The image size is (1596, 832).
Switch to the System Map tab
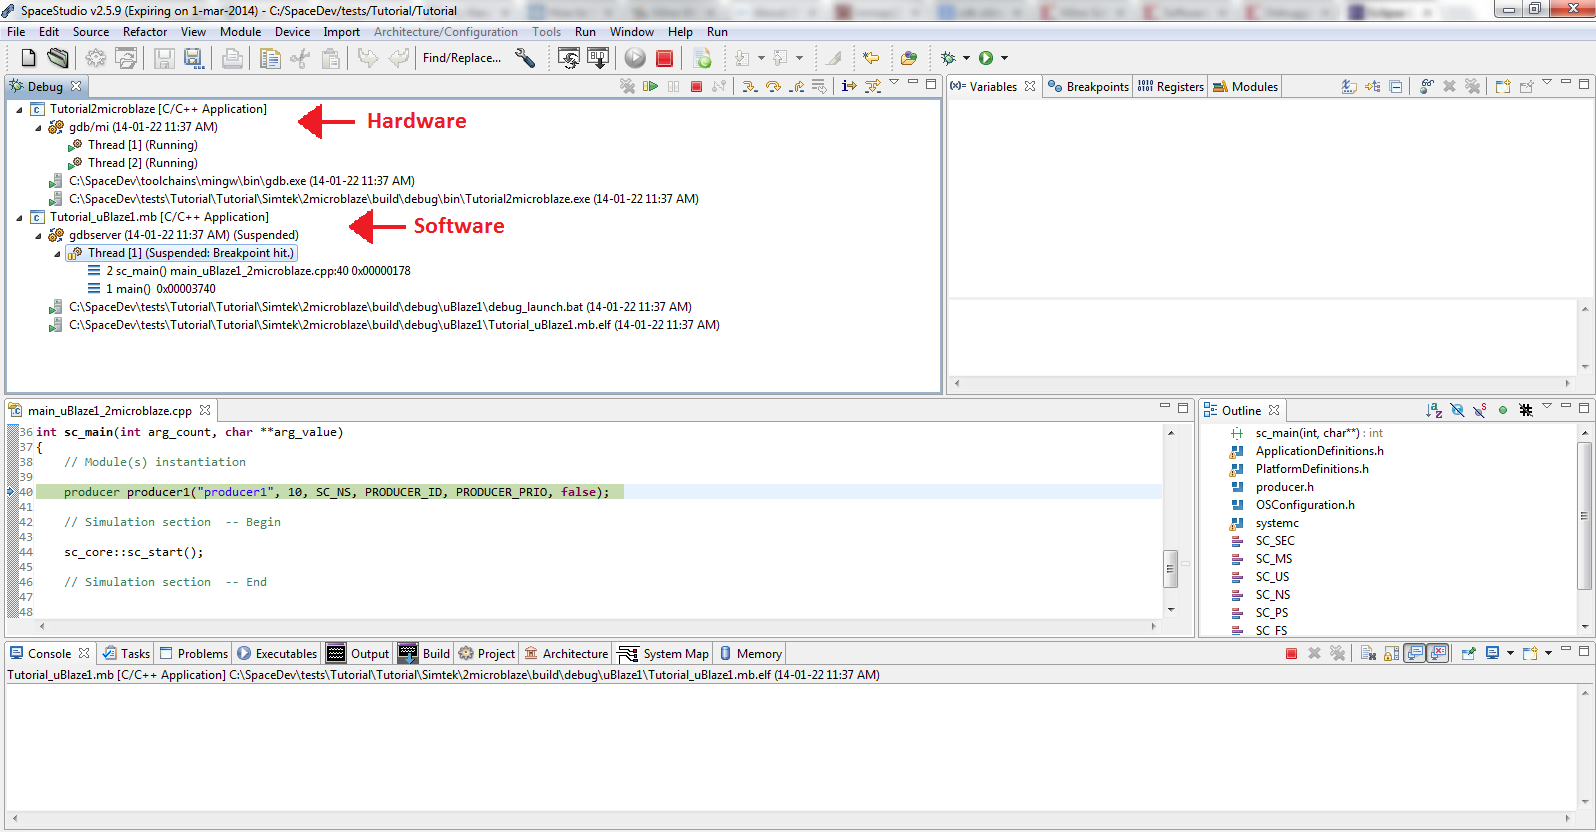coord(664,654)
